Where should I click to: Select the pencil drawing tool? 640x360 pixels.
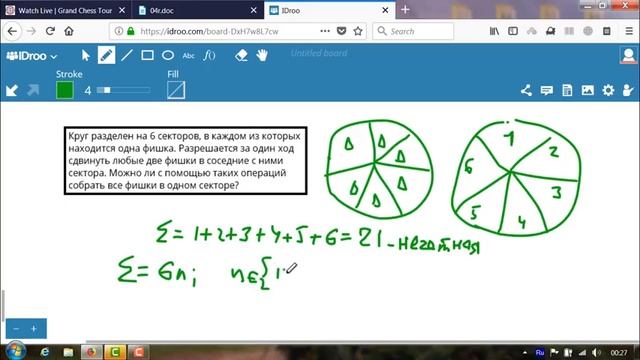click(106, 55)
